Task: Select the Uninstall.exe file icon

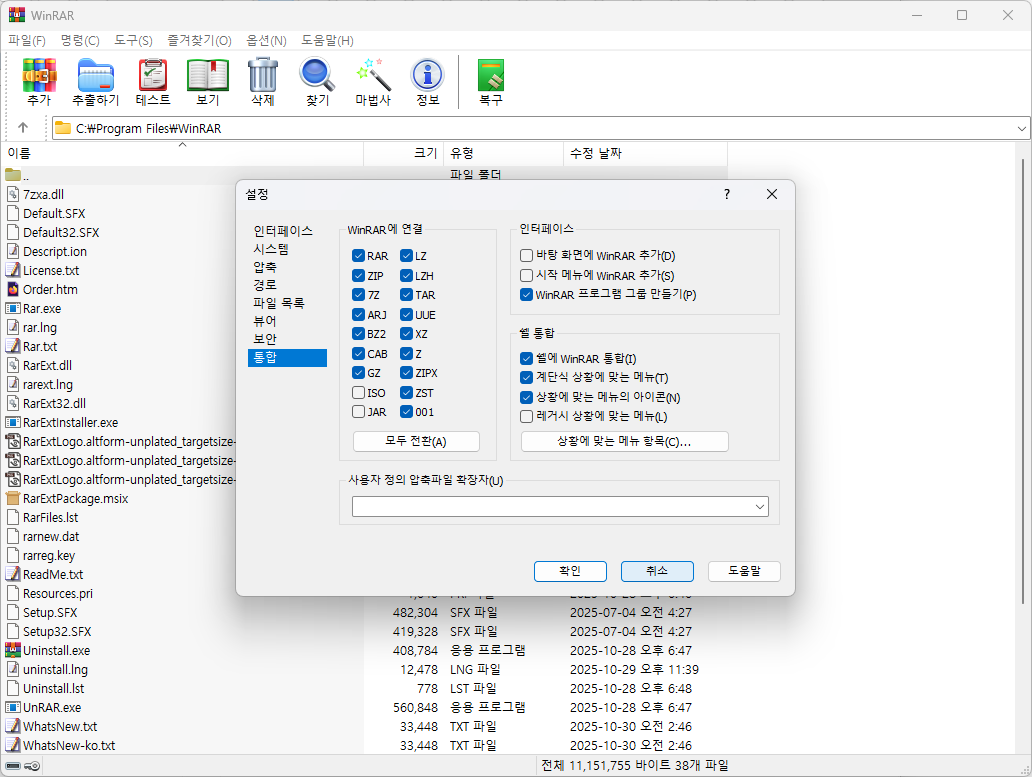Action: [13, 650]
